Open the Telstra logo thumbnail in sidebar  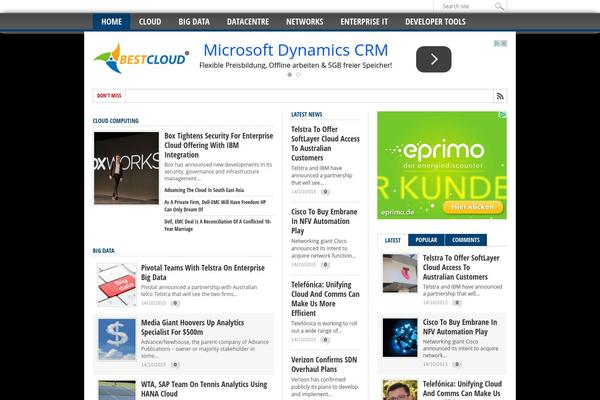coord(400,273)
